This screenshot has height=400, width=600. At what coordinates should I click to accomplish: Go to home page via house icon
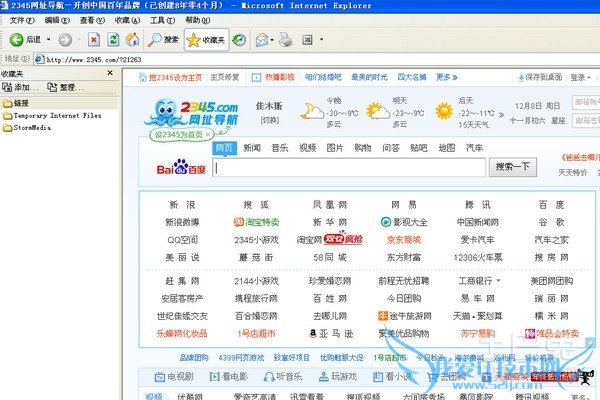tap(132, 39)
